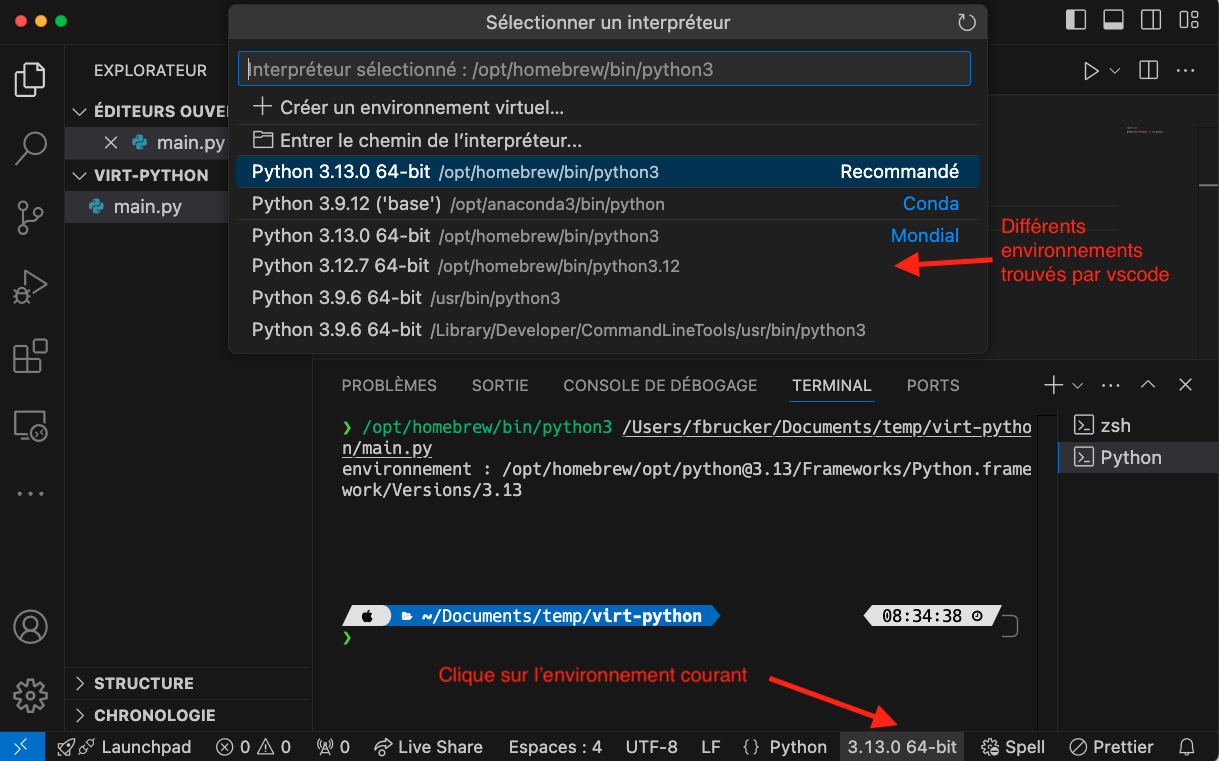The width and height of the screenshot is (1219, 761).
Task: Refresh the interpreter list
Action: point(966,22)
